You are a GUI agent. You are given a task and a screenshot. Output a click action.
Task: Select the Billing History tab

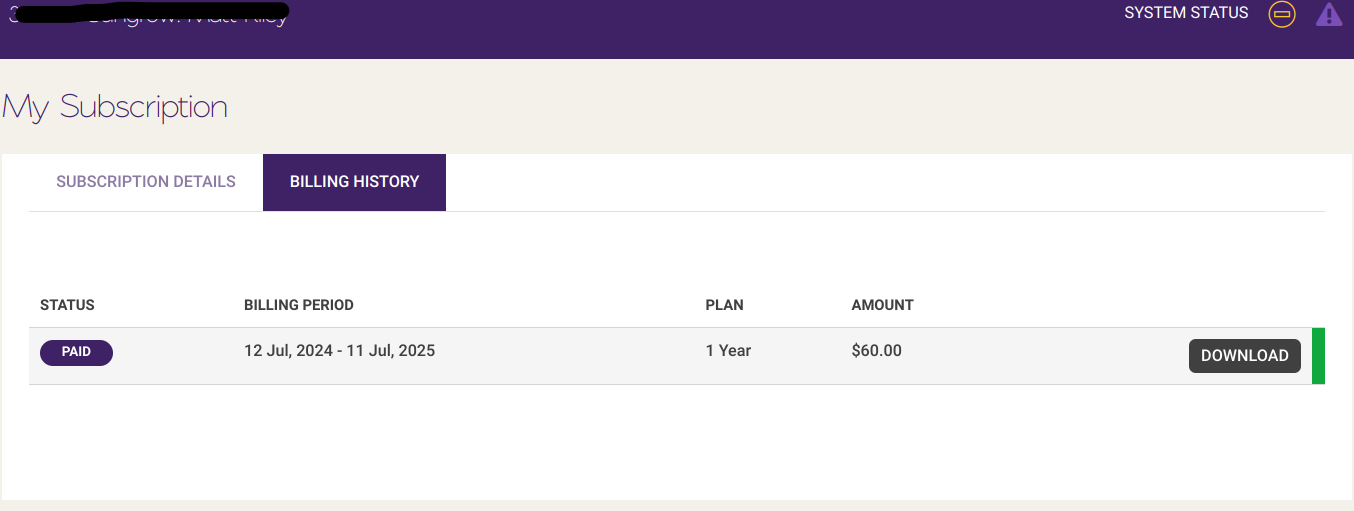point(354,182)
